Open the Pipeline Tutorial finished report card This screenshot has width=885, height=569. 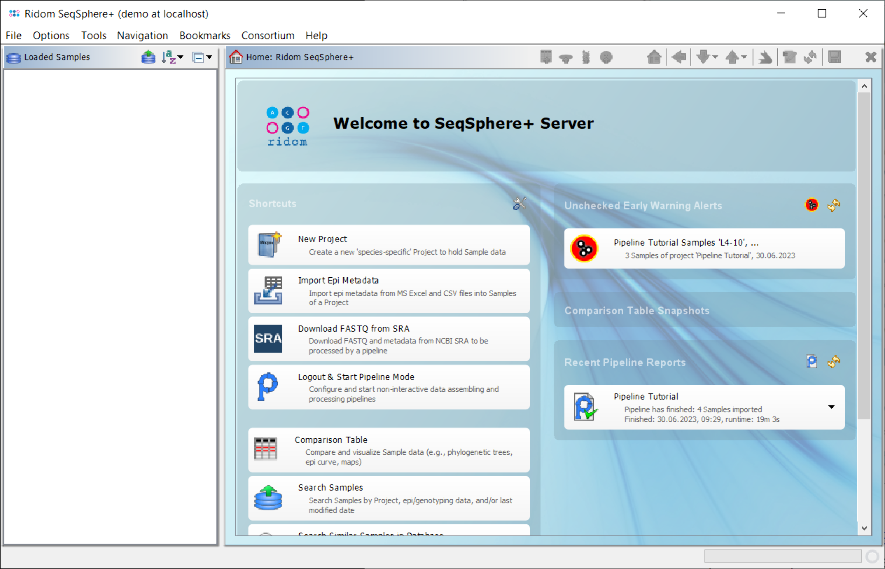point(704,408)
